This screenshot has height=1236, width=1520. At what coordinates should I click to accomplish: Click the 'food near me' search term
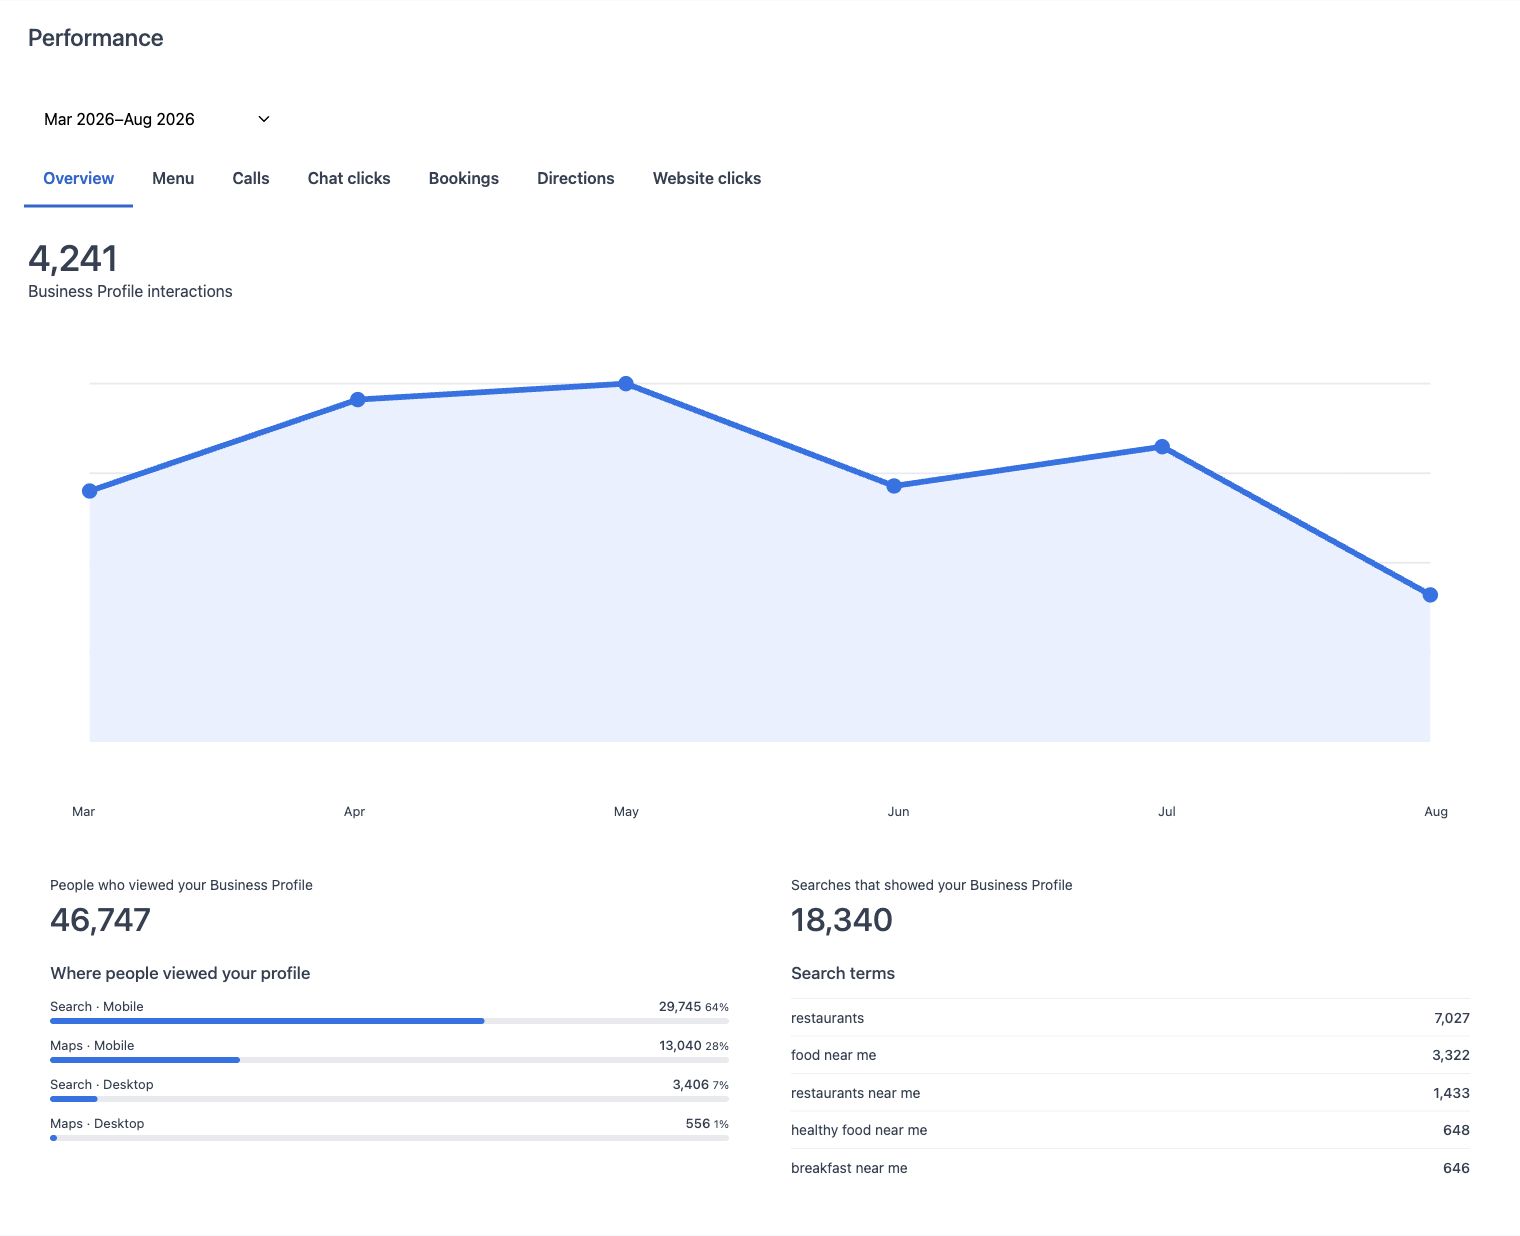833,1055
